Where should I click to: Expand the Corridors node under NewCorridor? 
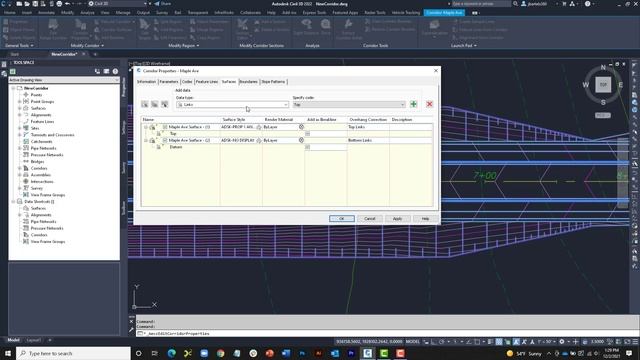click(20, 168)
